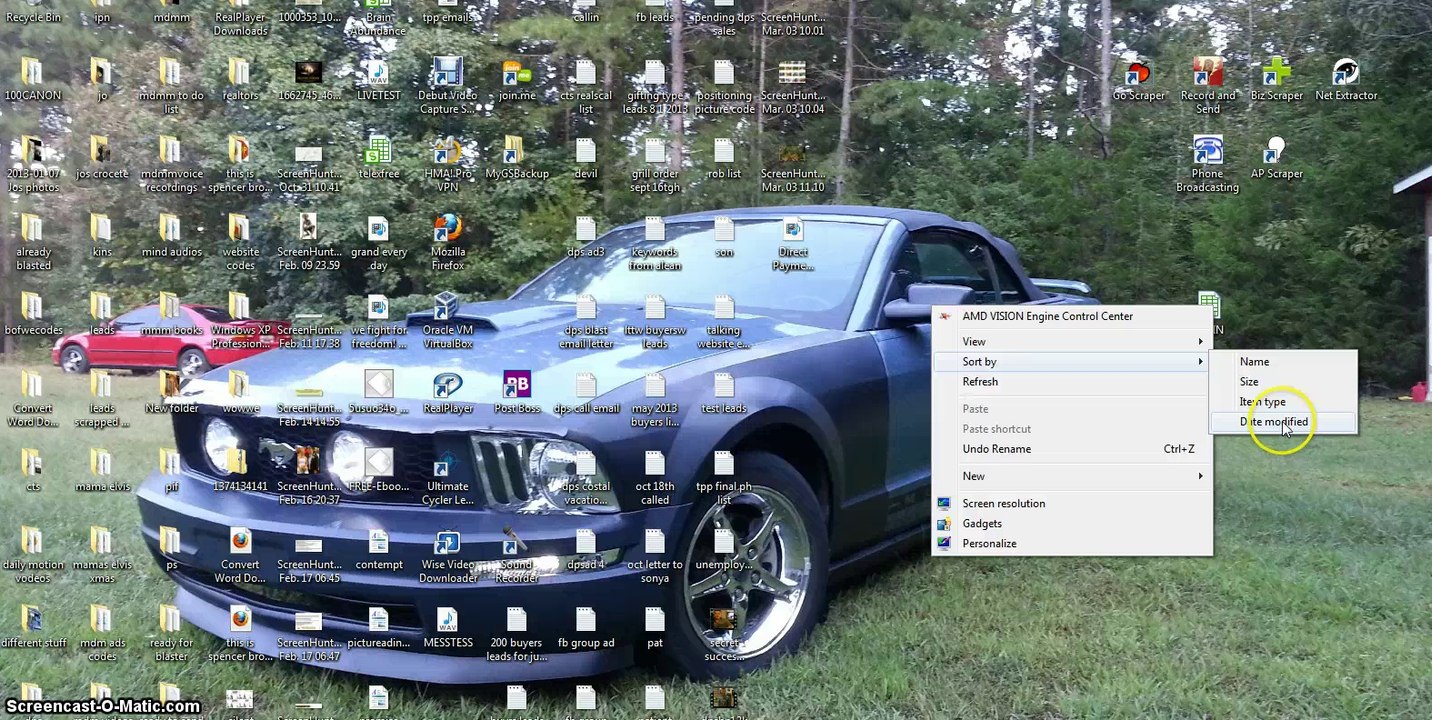This screenshot has width=1432, height=720.
Task: Expand the View submenu in context menu
Action: [1073, 342]
